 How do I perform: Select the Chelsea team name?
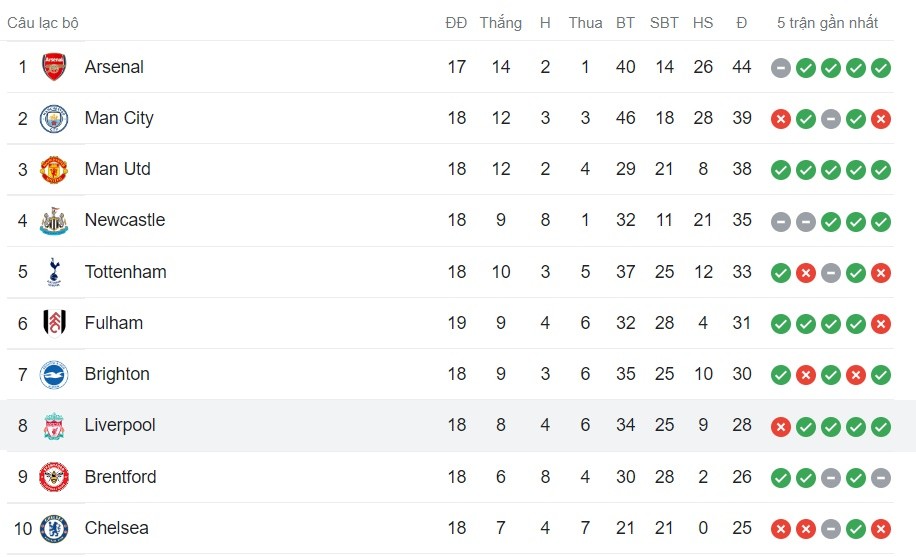pos(117,528)
